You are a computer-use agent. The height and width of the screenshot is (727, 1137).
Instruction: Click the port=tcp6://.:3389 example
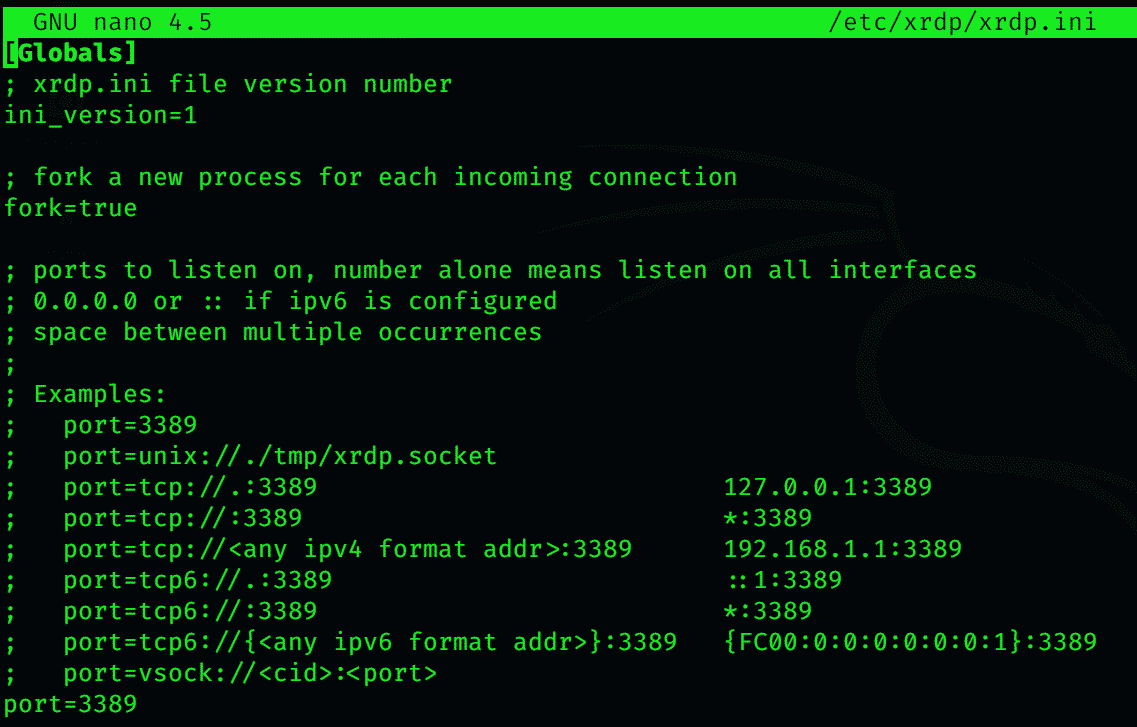pyautogui.click(x=197, y=580)
